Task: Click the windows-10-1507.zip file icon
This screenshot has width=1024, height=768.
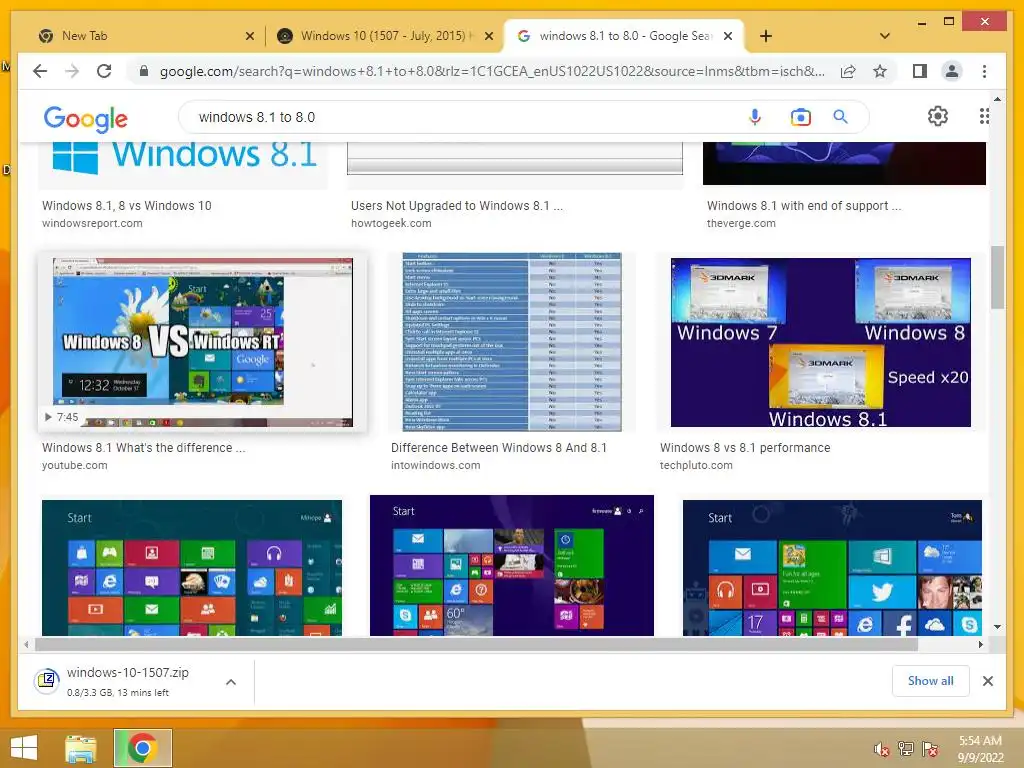Action: pos(47,681)
